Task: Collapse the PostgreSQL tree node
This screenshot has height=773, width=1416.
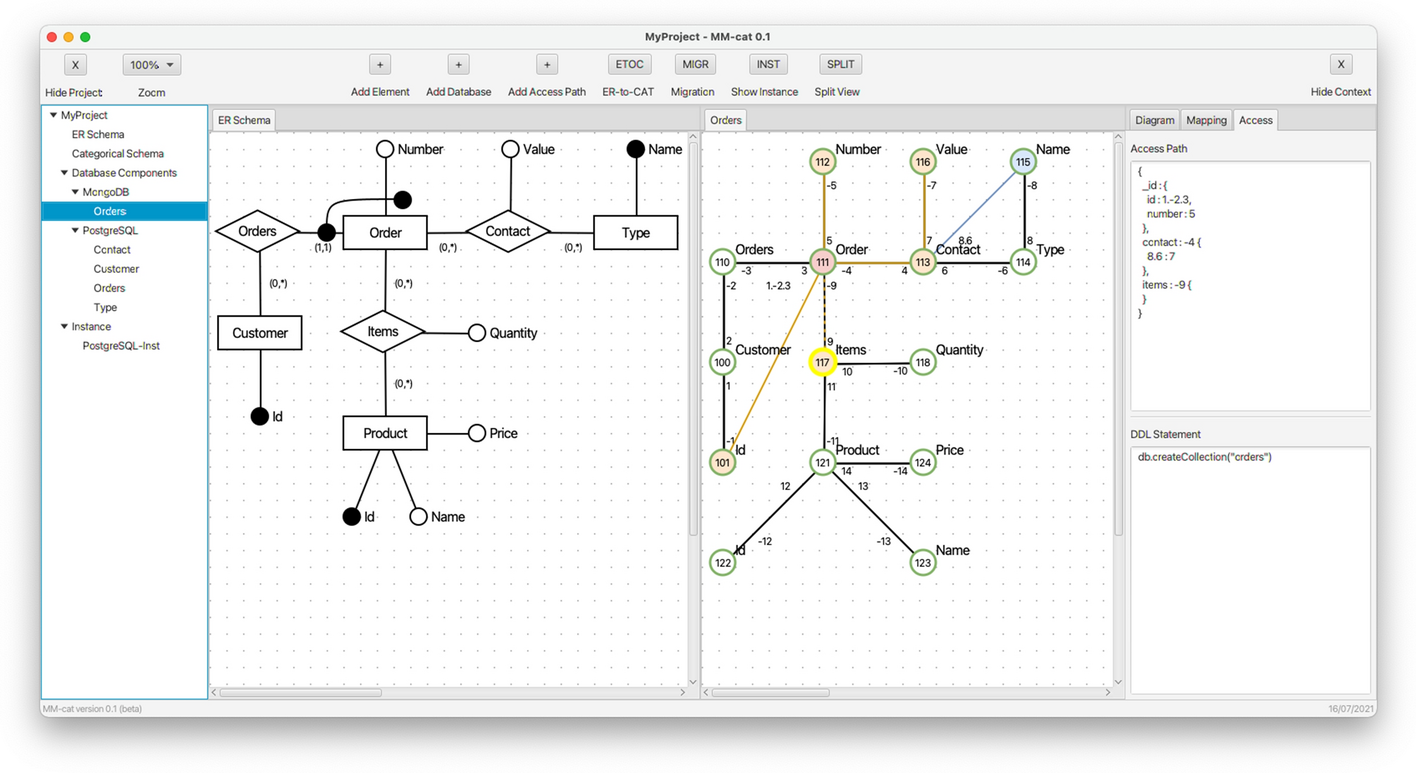Action: tap(75, 230)
